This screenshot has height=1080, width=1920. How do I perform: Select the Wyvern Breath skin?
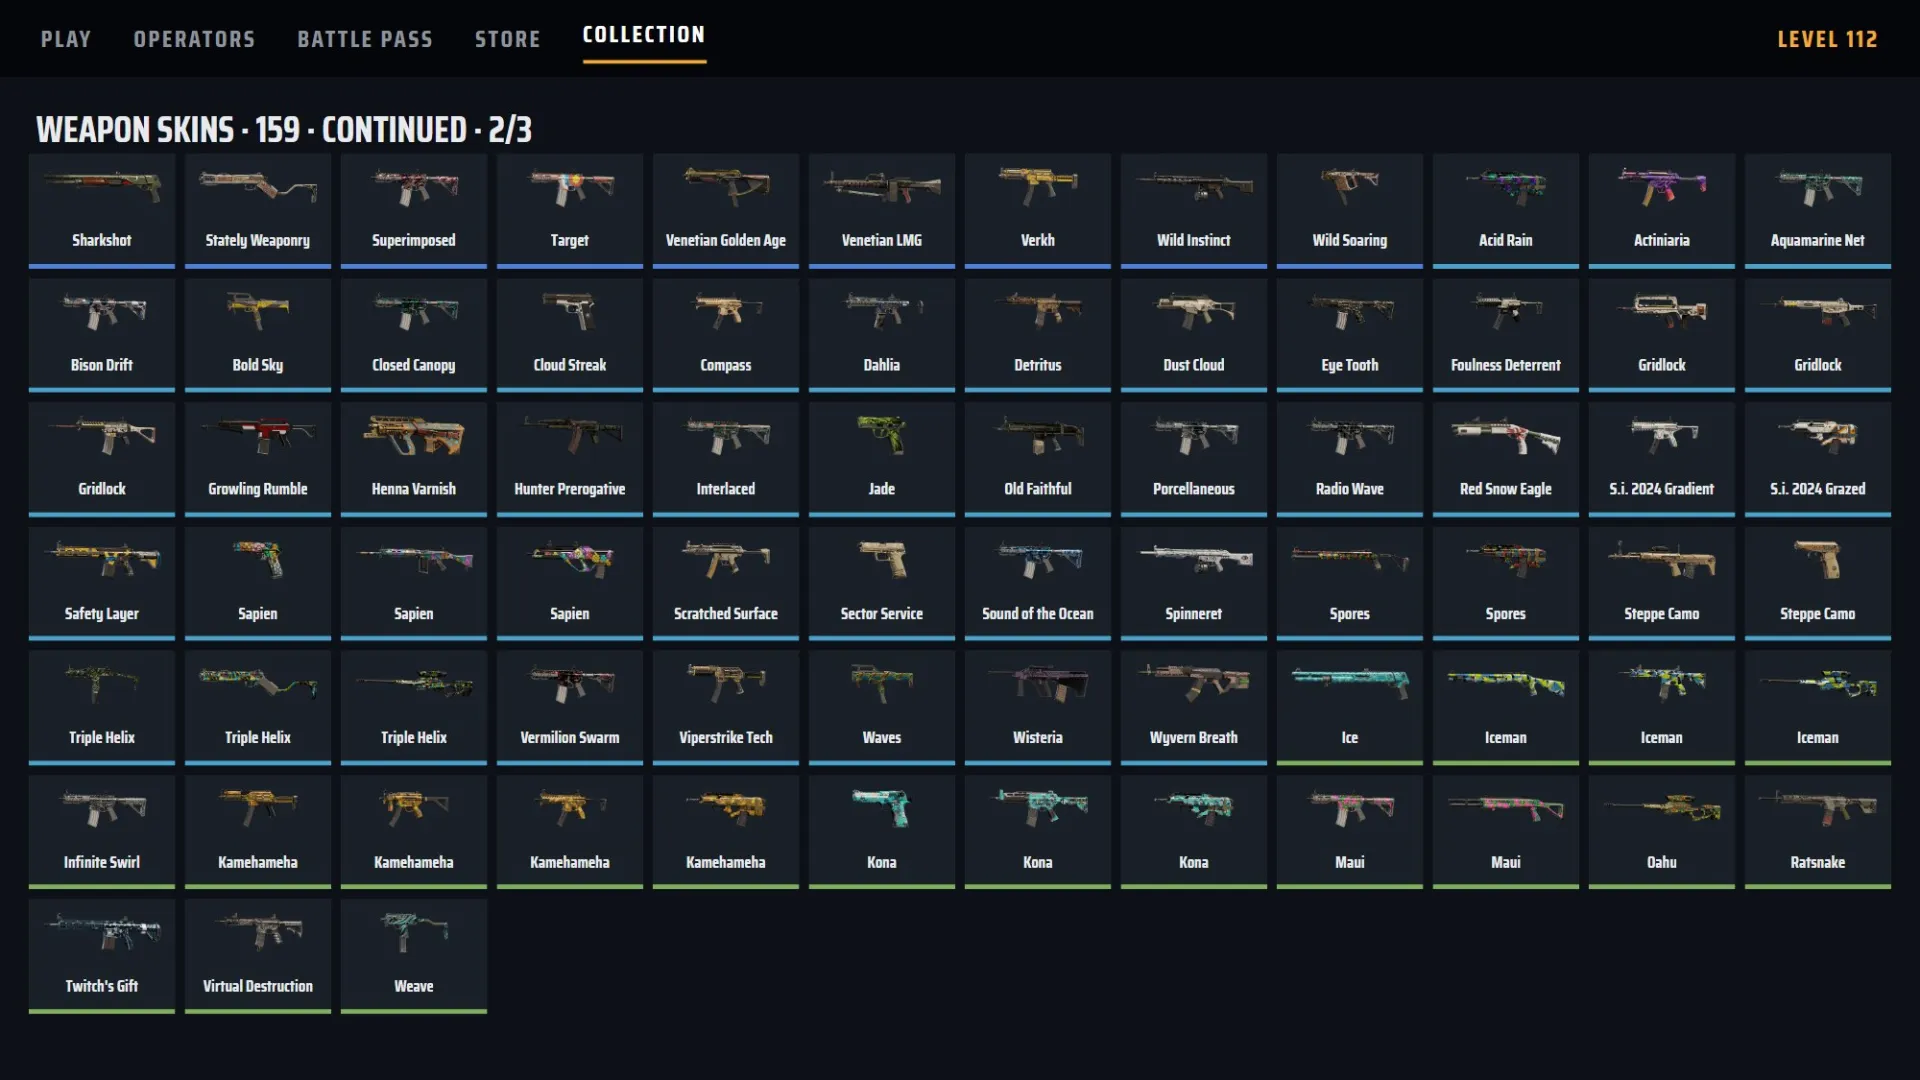point(1193,707)
